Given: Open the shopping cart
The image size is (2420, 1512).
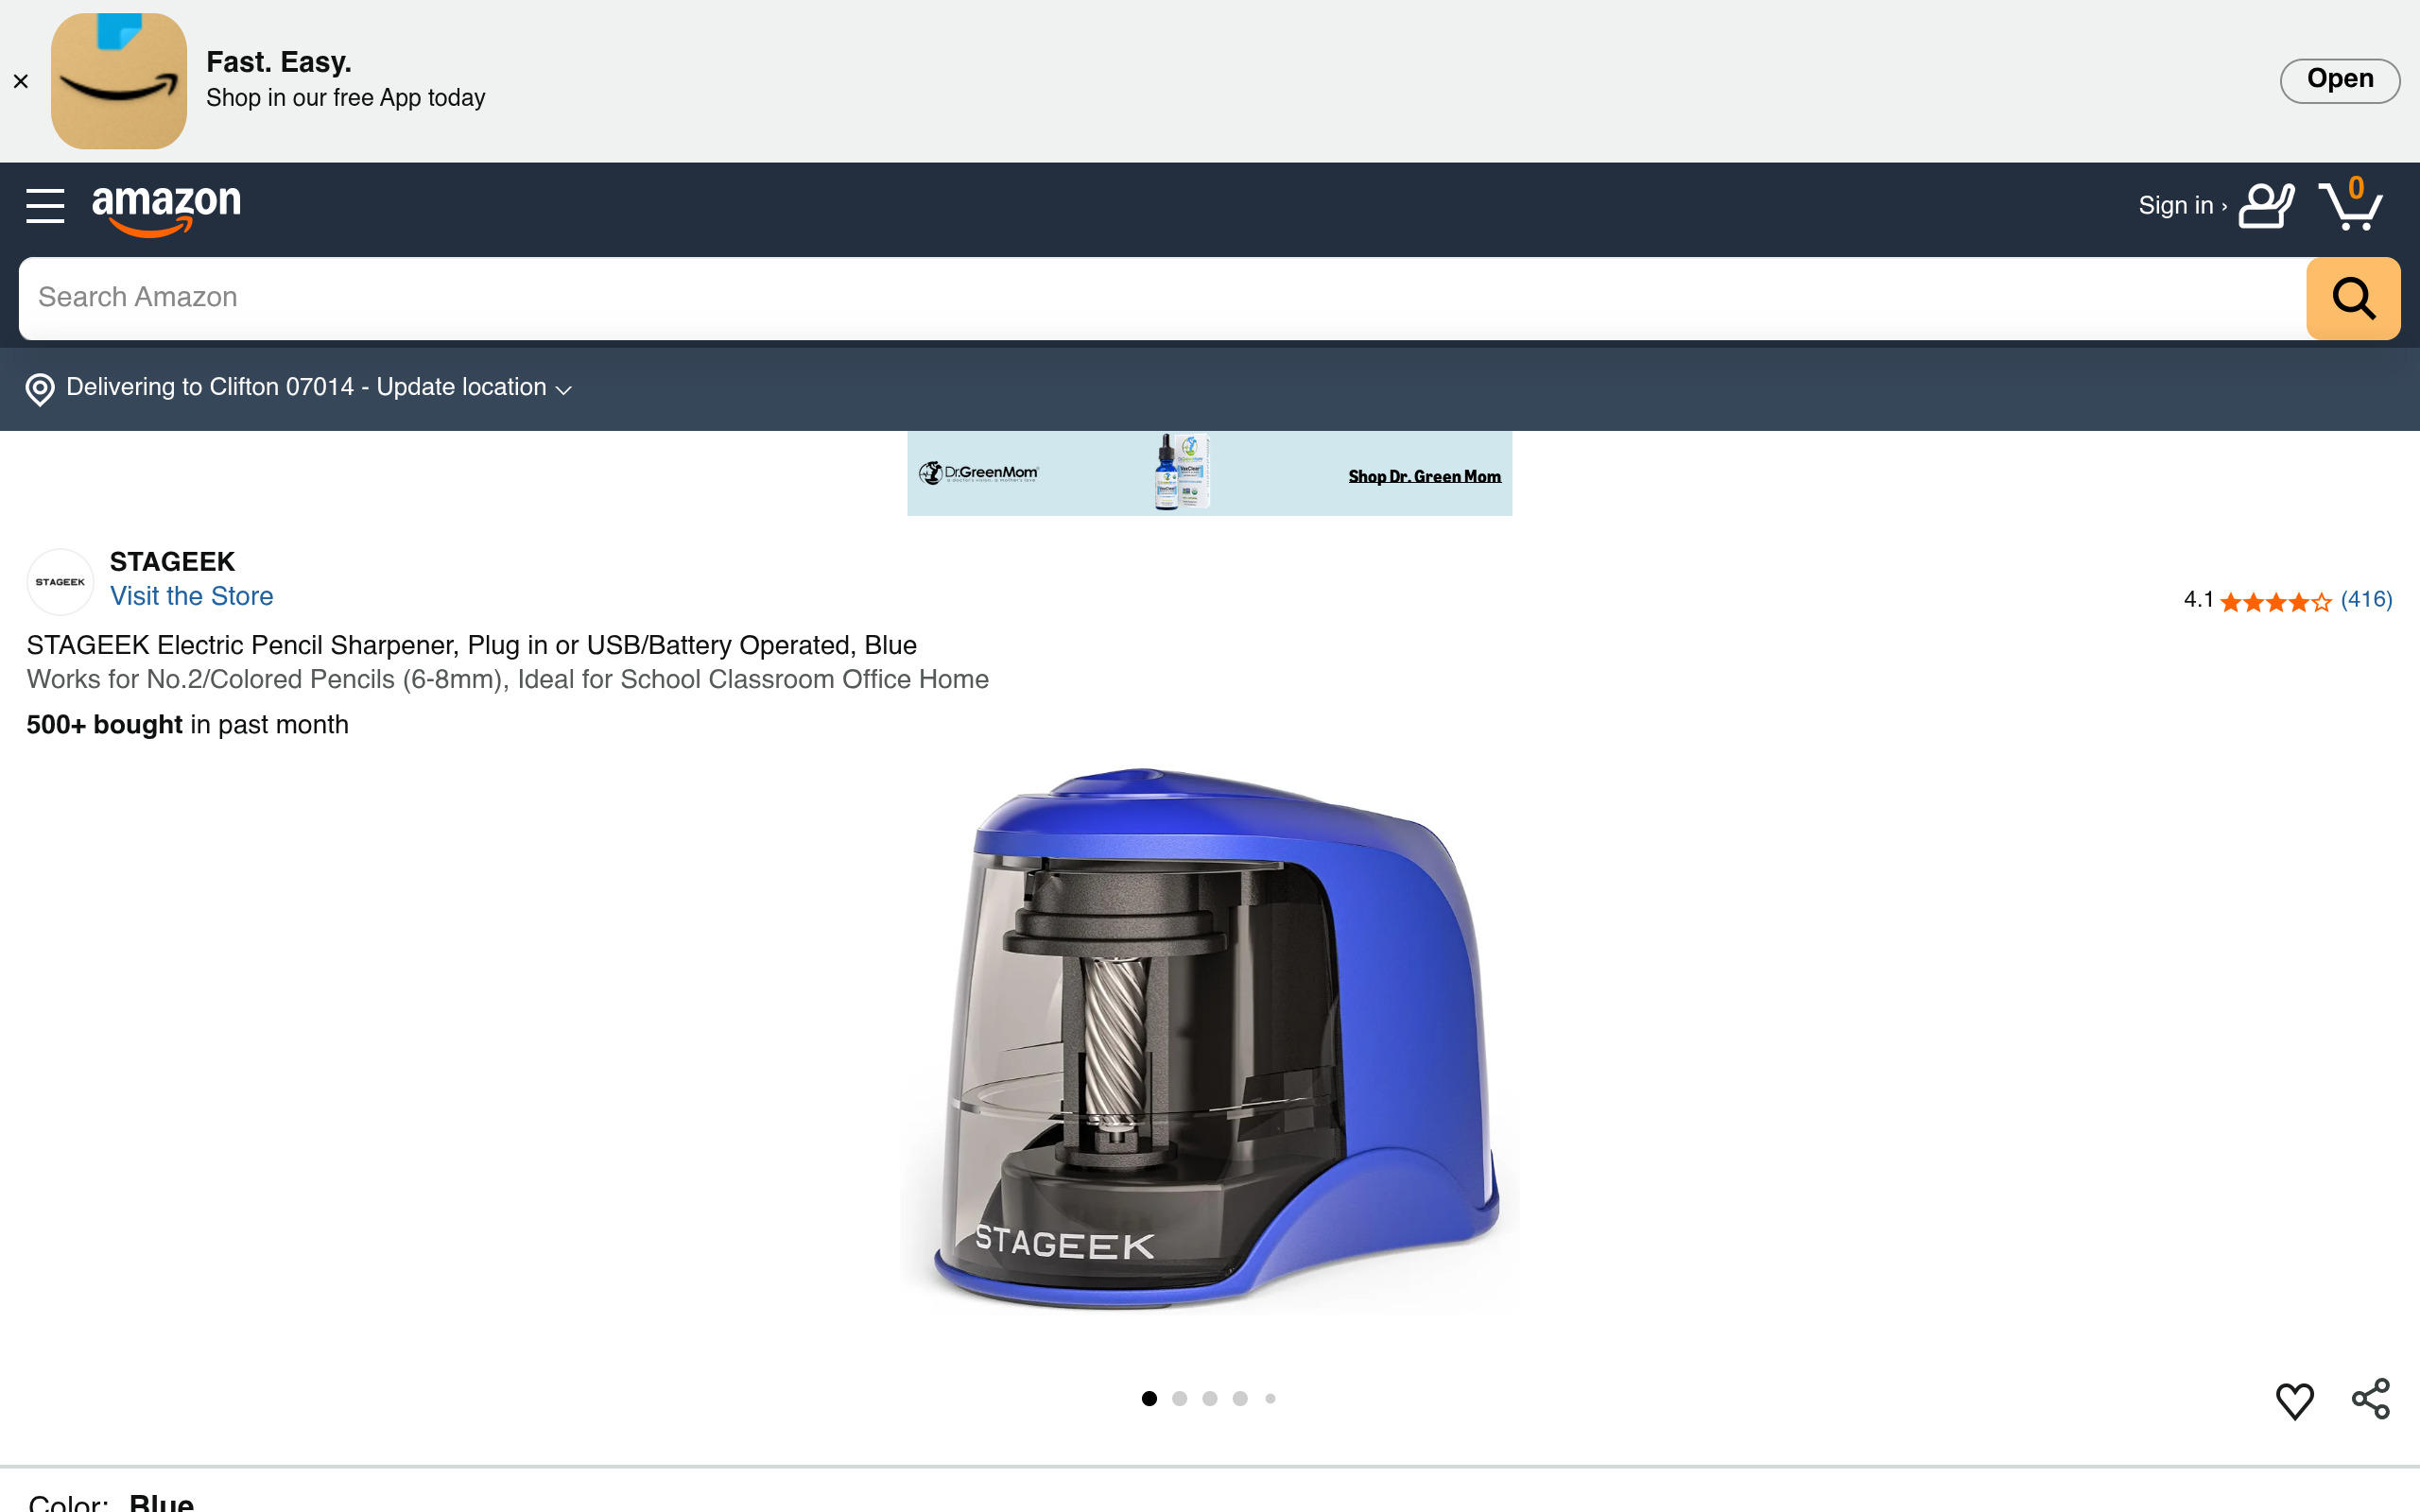Looking at the screenshot, I should [x=2350, y=204].
